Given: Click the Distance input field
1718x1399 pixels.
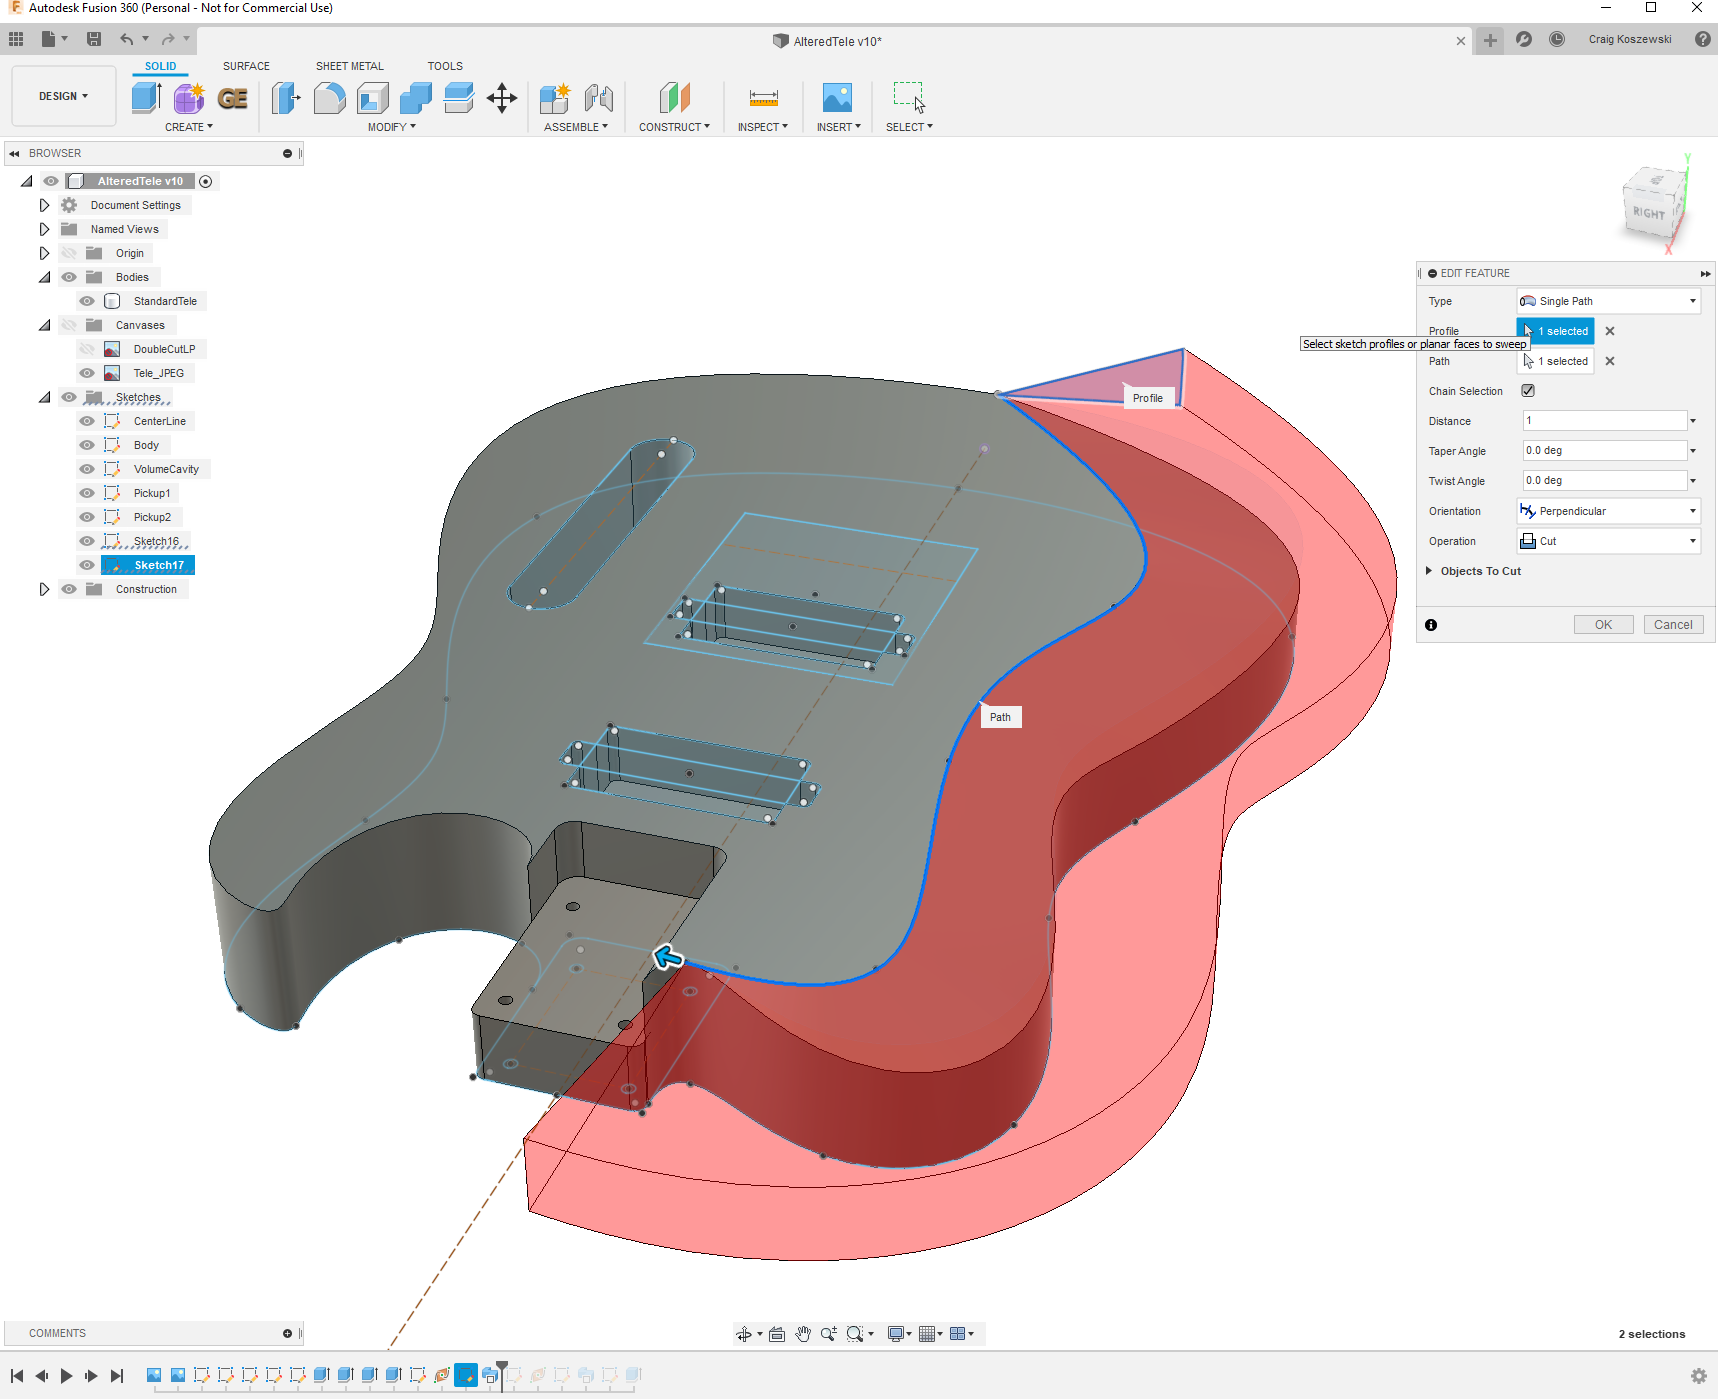Looking at the screenshot, I should click(x=1604, y=421).
